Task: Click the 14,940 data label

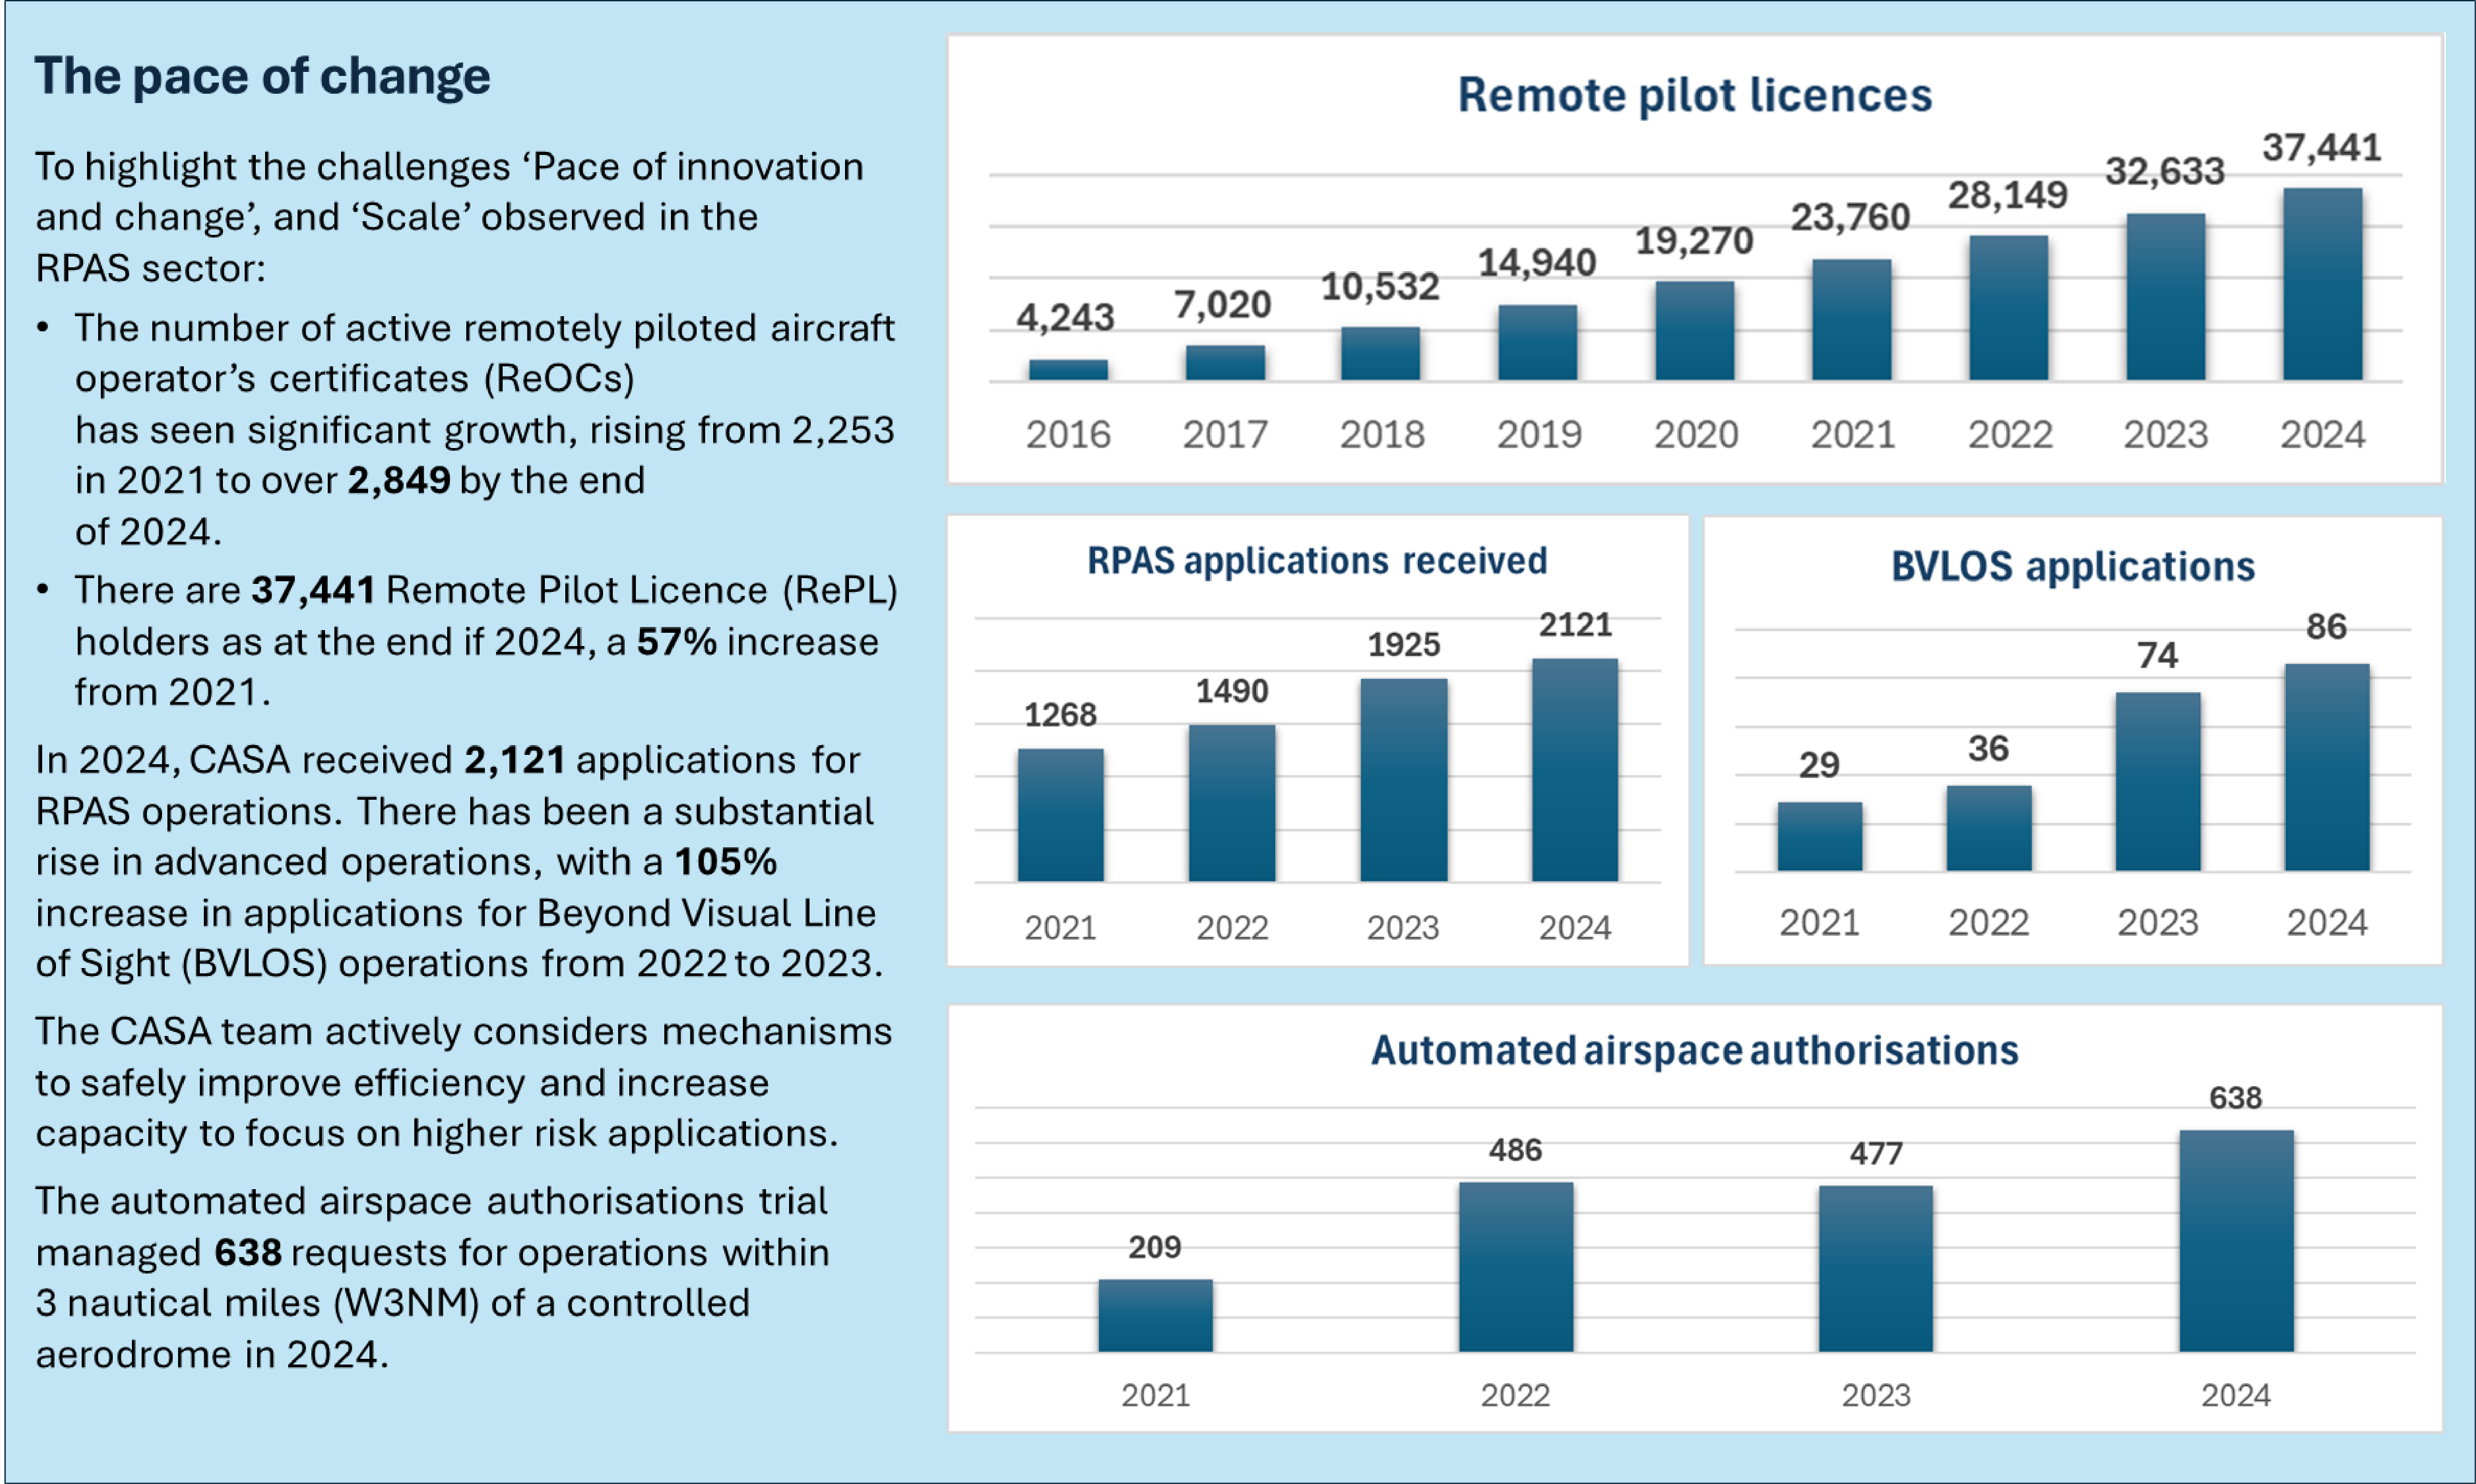Action: point(1537,262)
